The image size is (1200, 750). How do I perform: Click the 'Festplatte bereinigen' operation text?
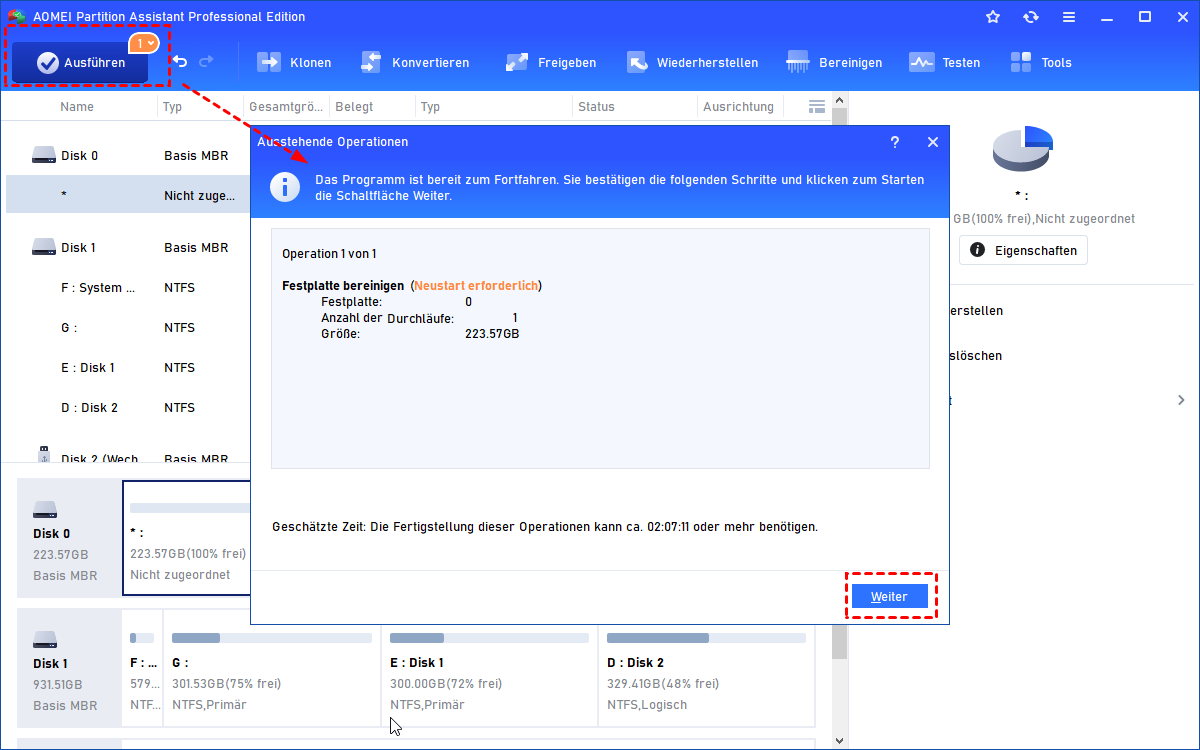coord(343,286)
